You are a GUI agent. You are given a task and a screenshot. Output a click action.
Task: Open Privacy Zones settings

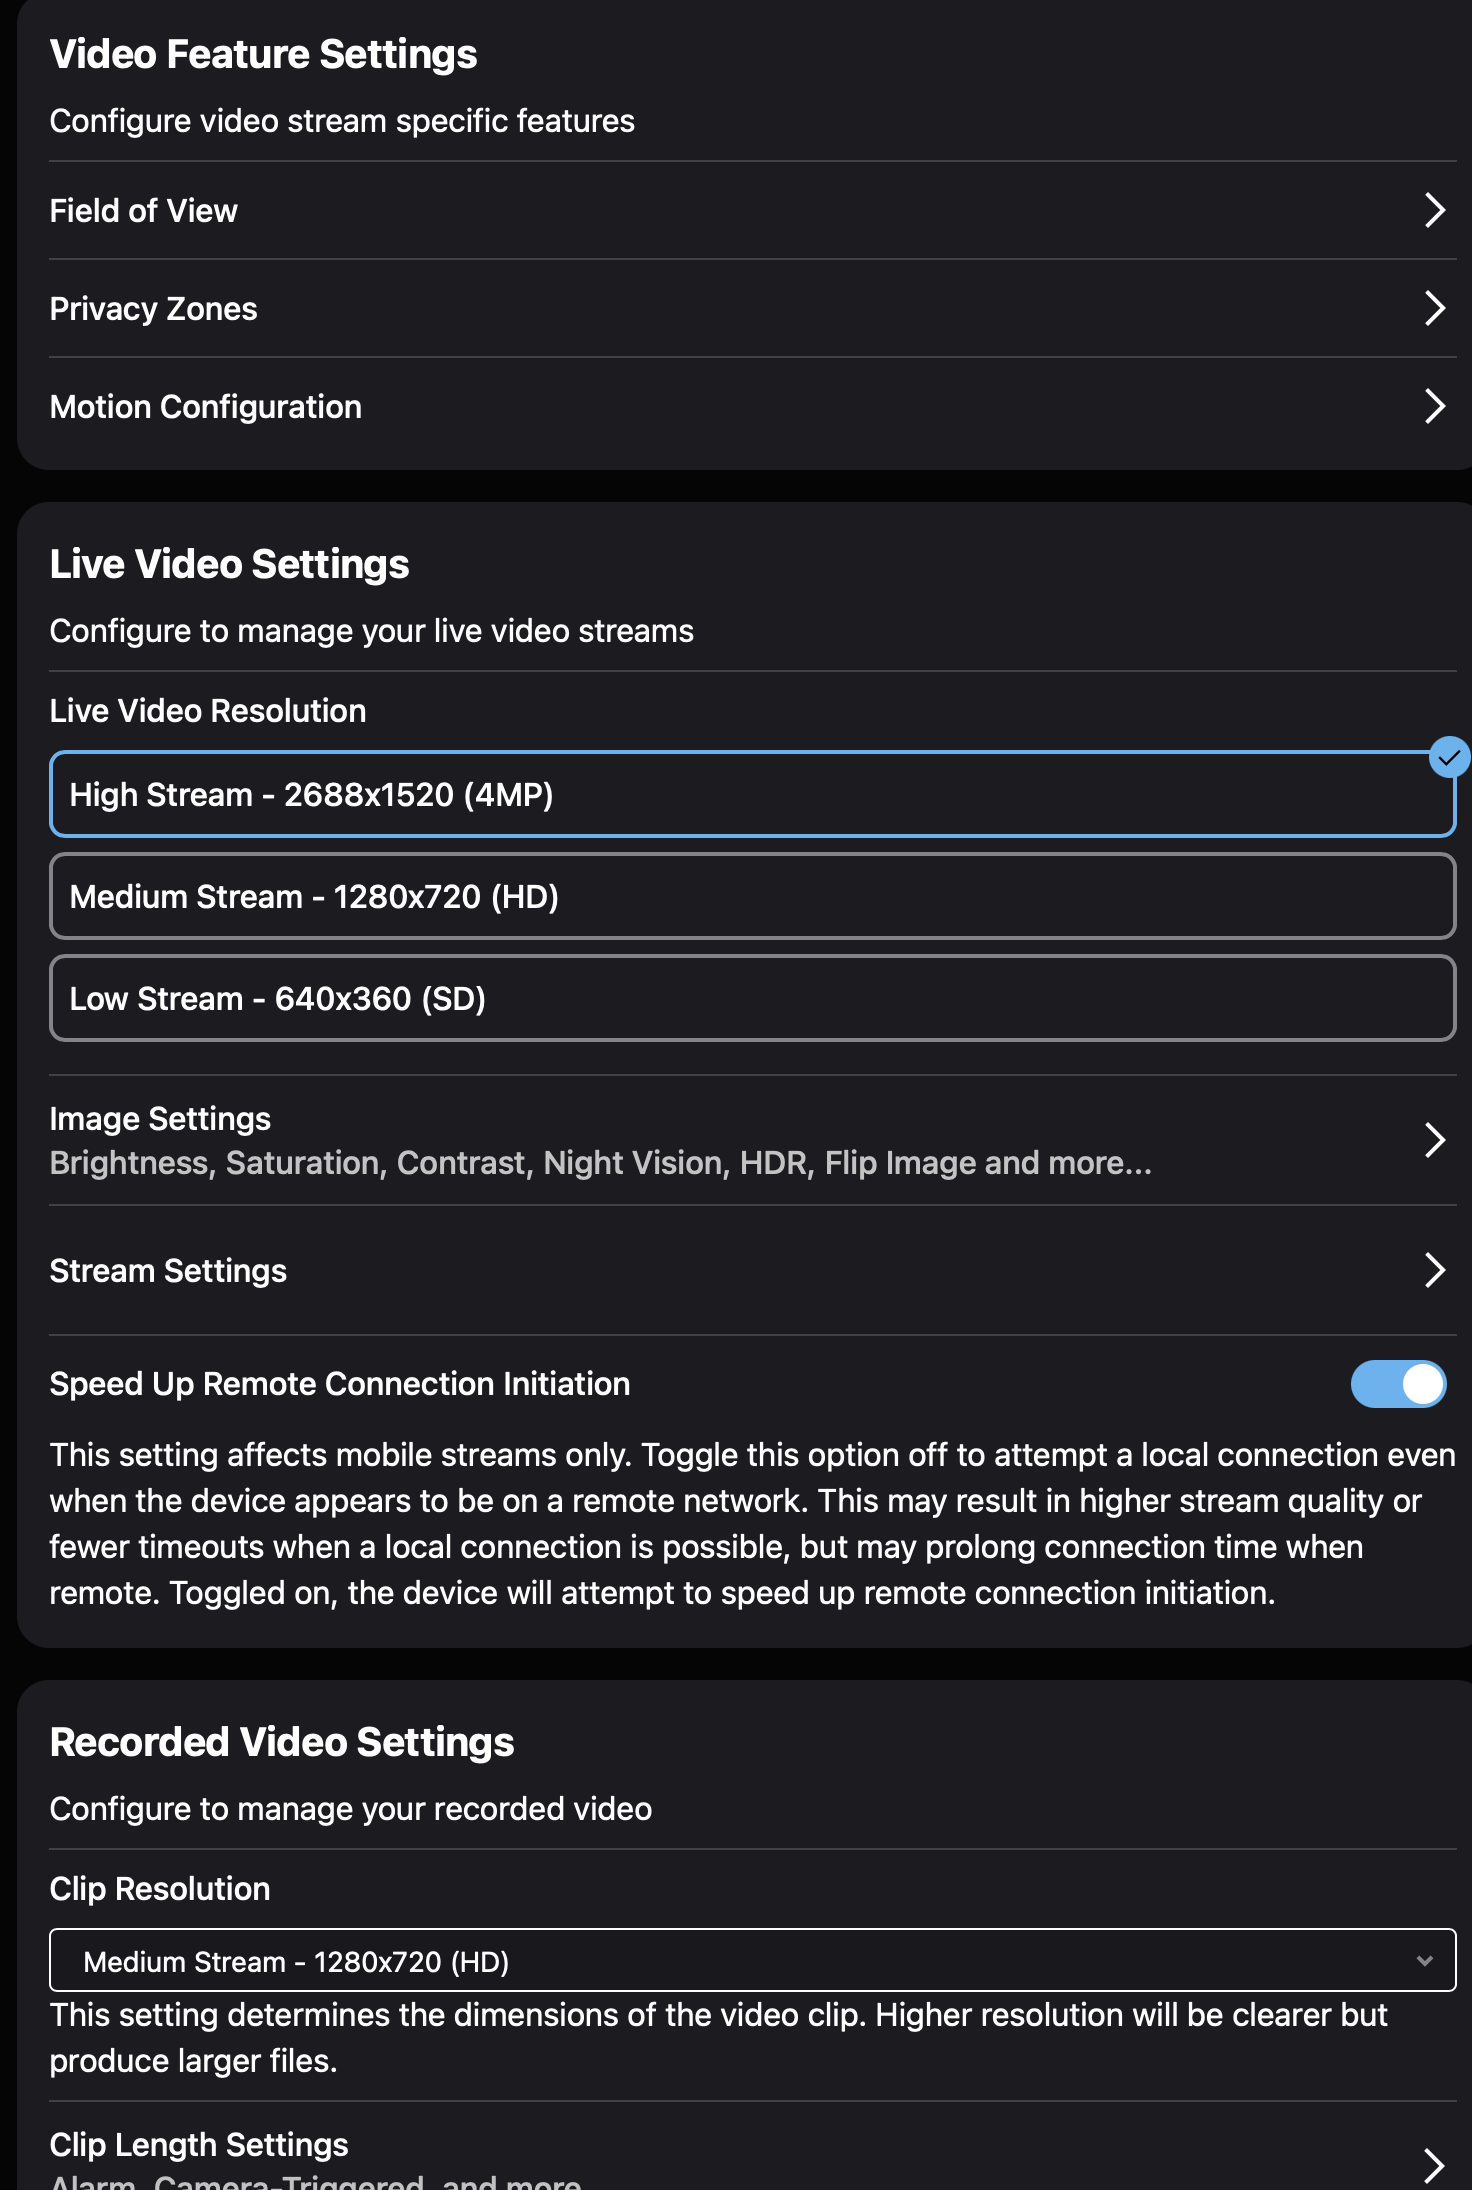pos(154,309)
